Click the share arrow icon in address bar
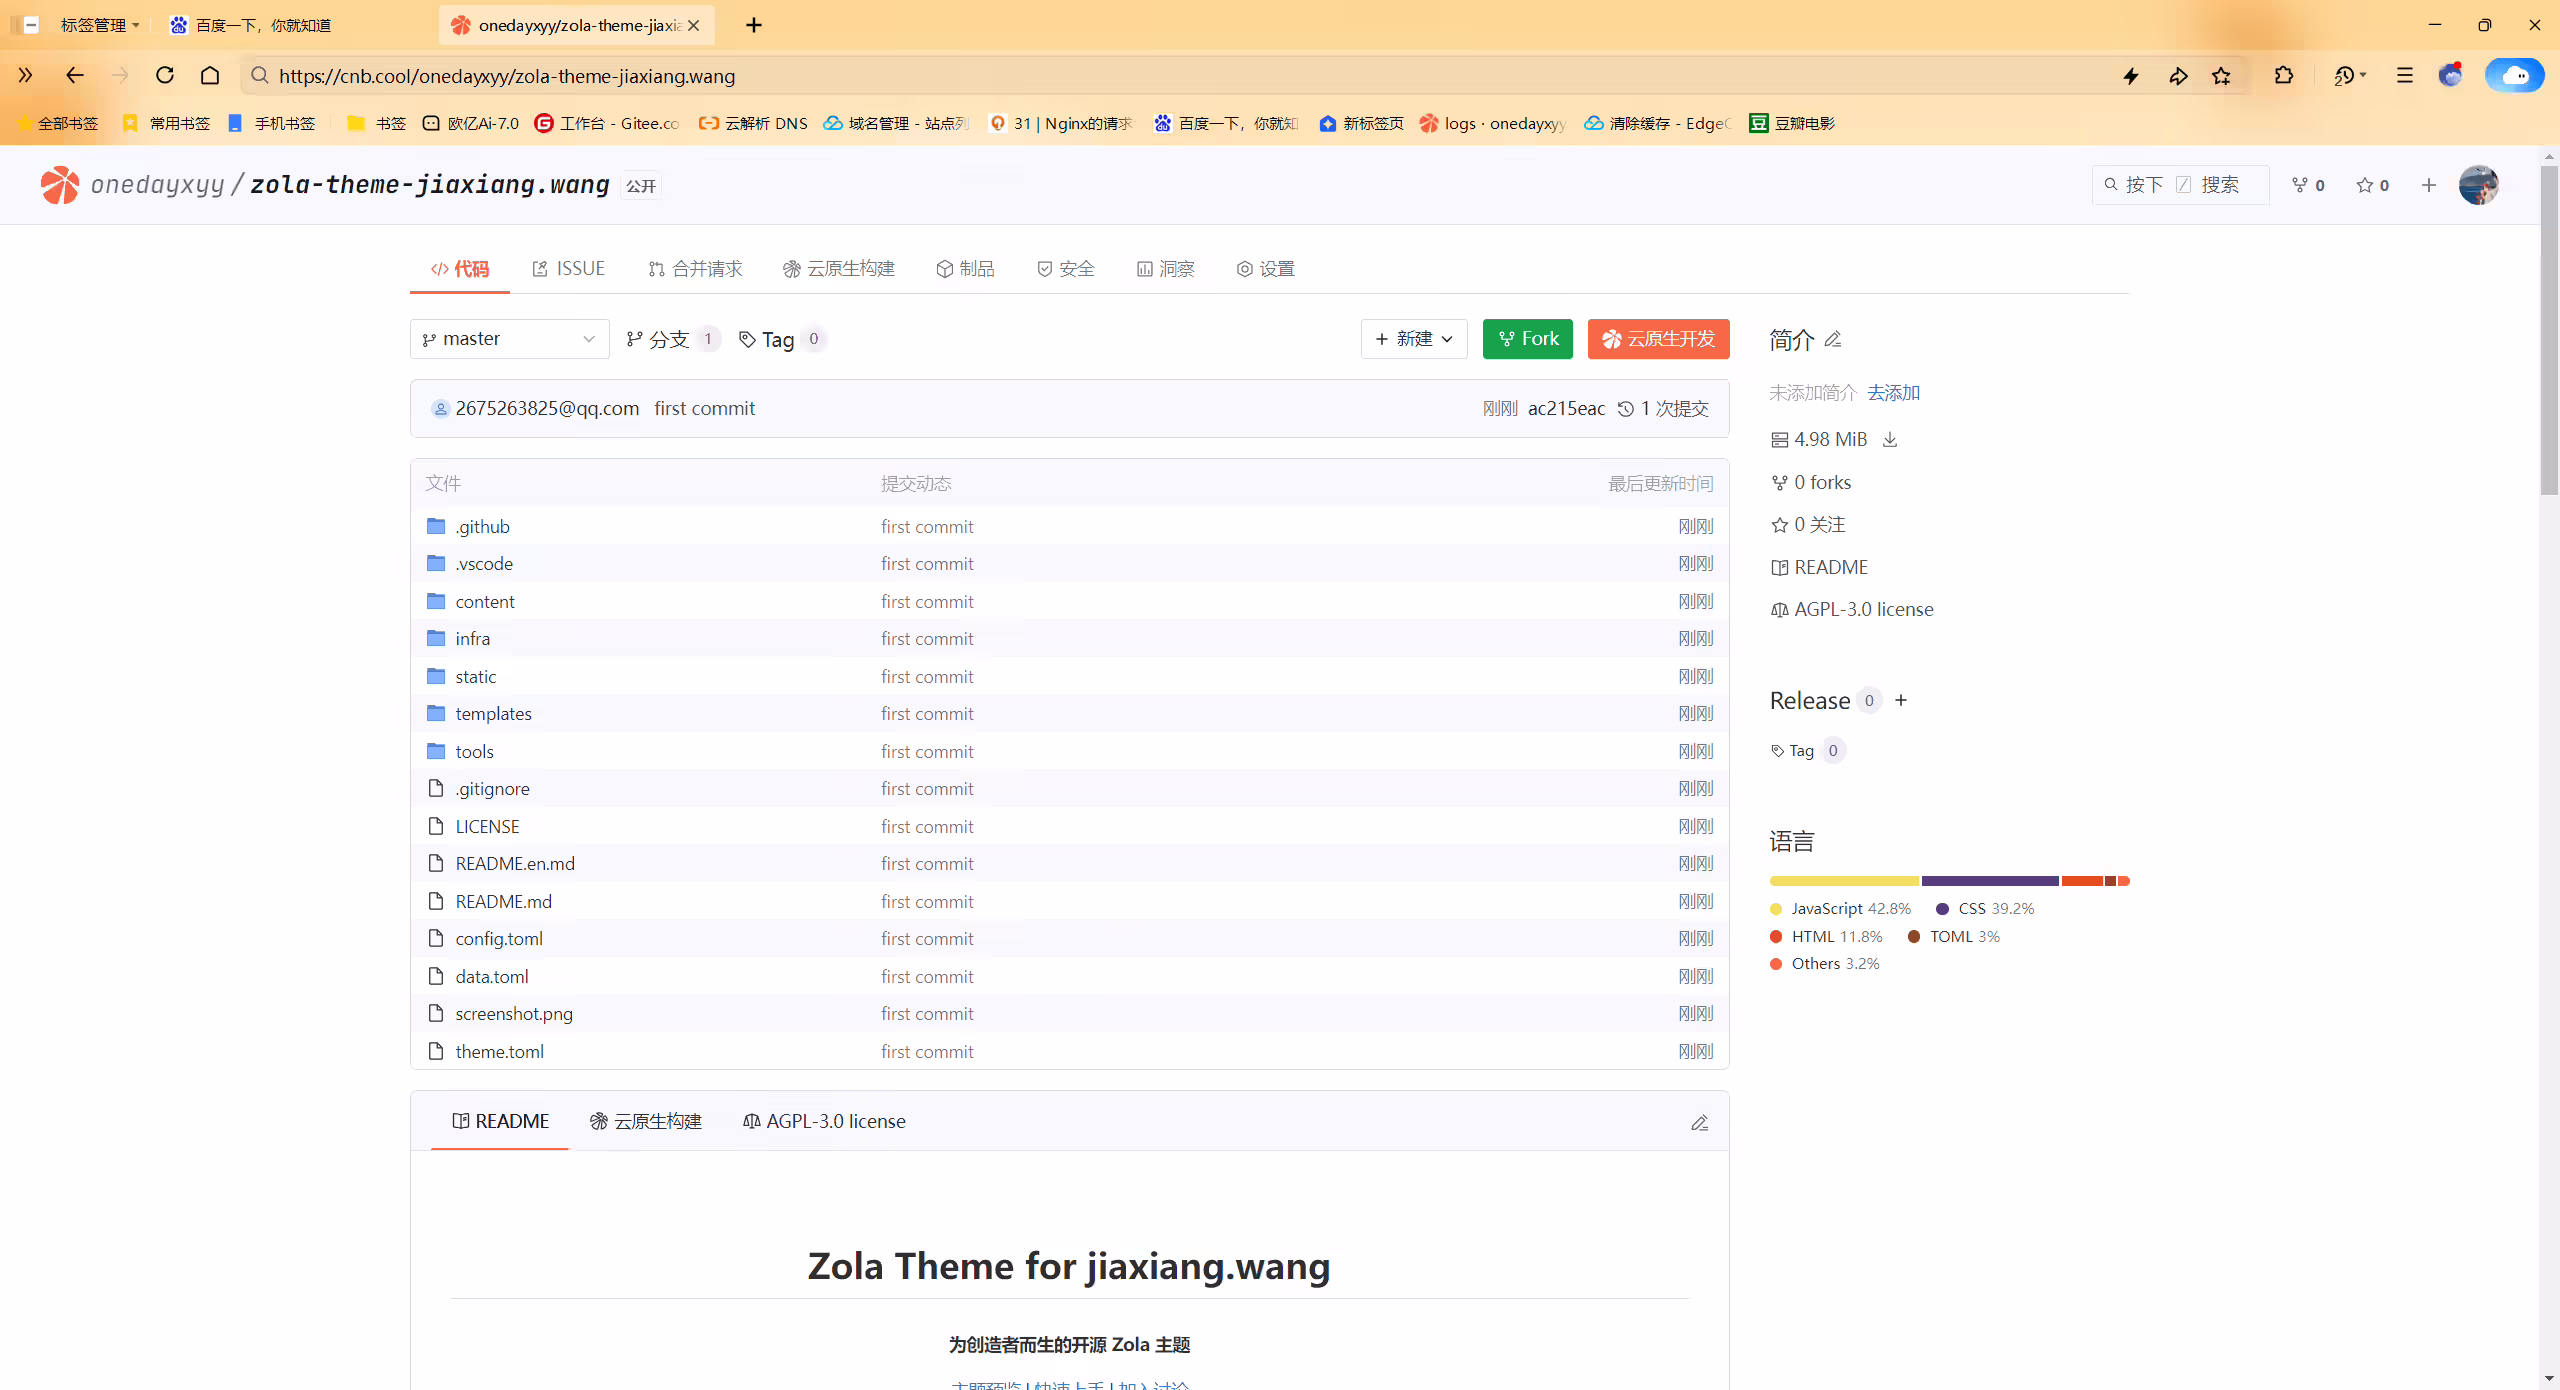Screen dimensions: 2560x1390 2178,76
